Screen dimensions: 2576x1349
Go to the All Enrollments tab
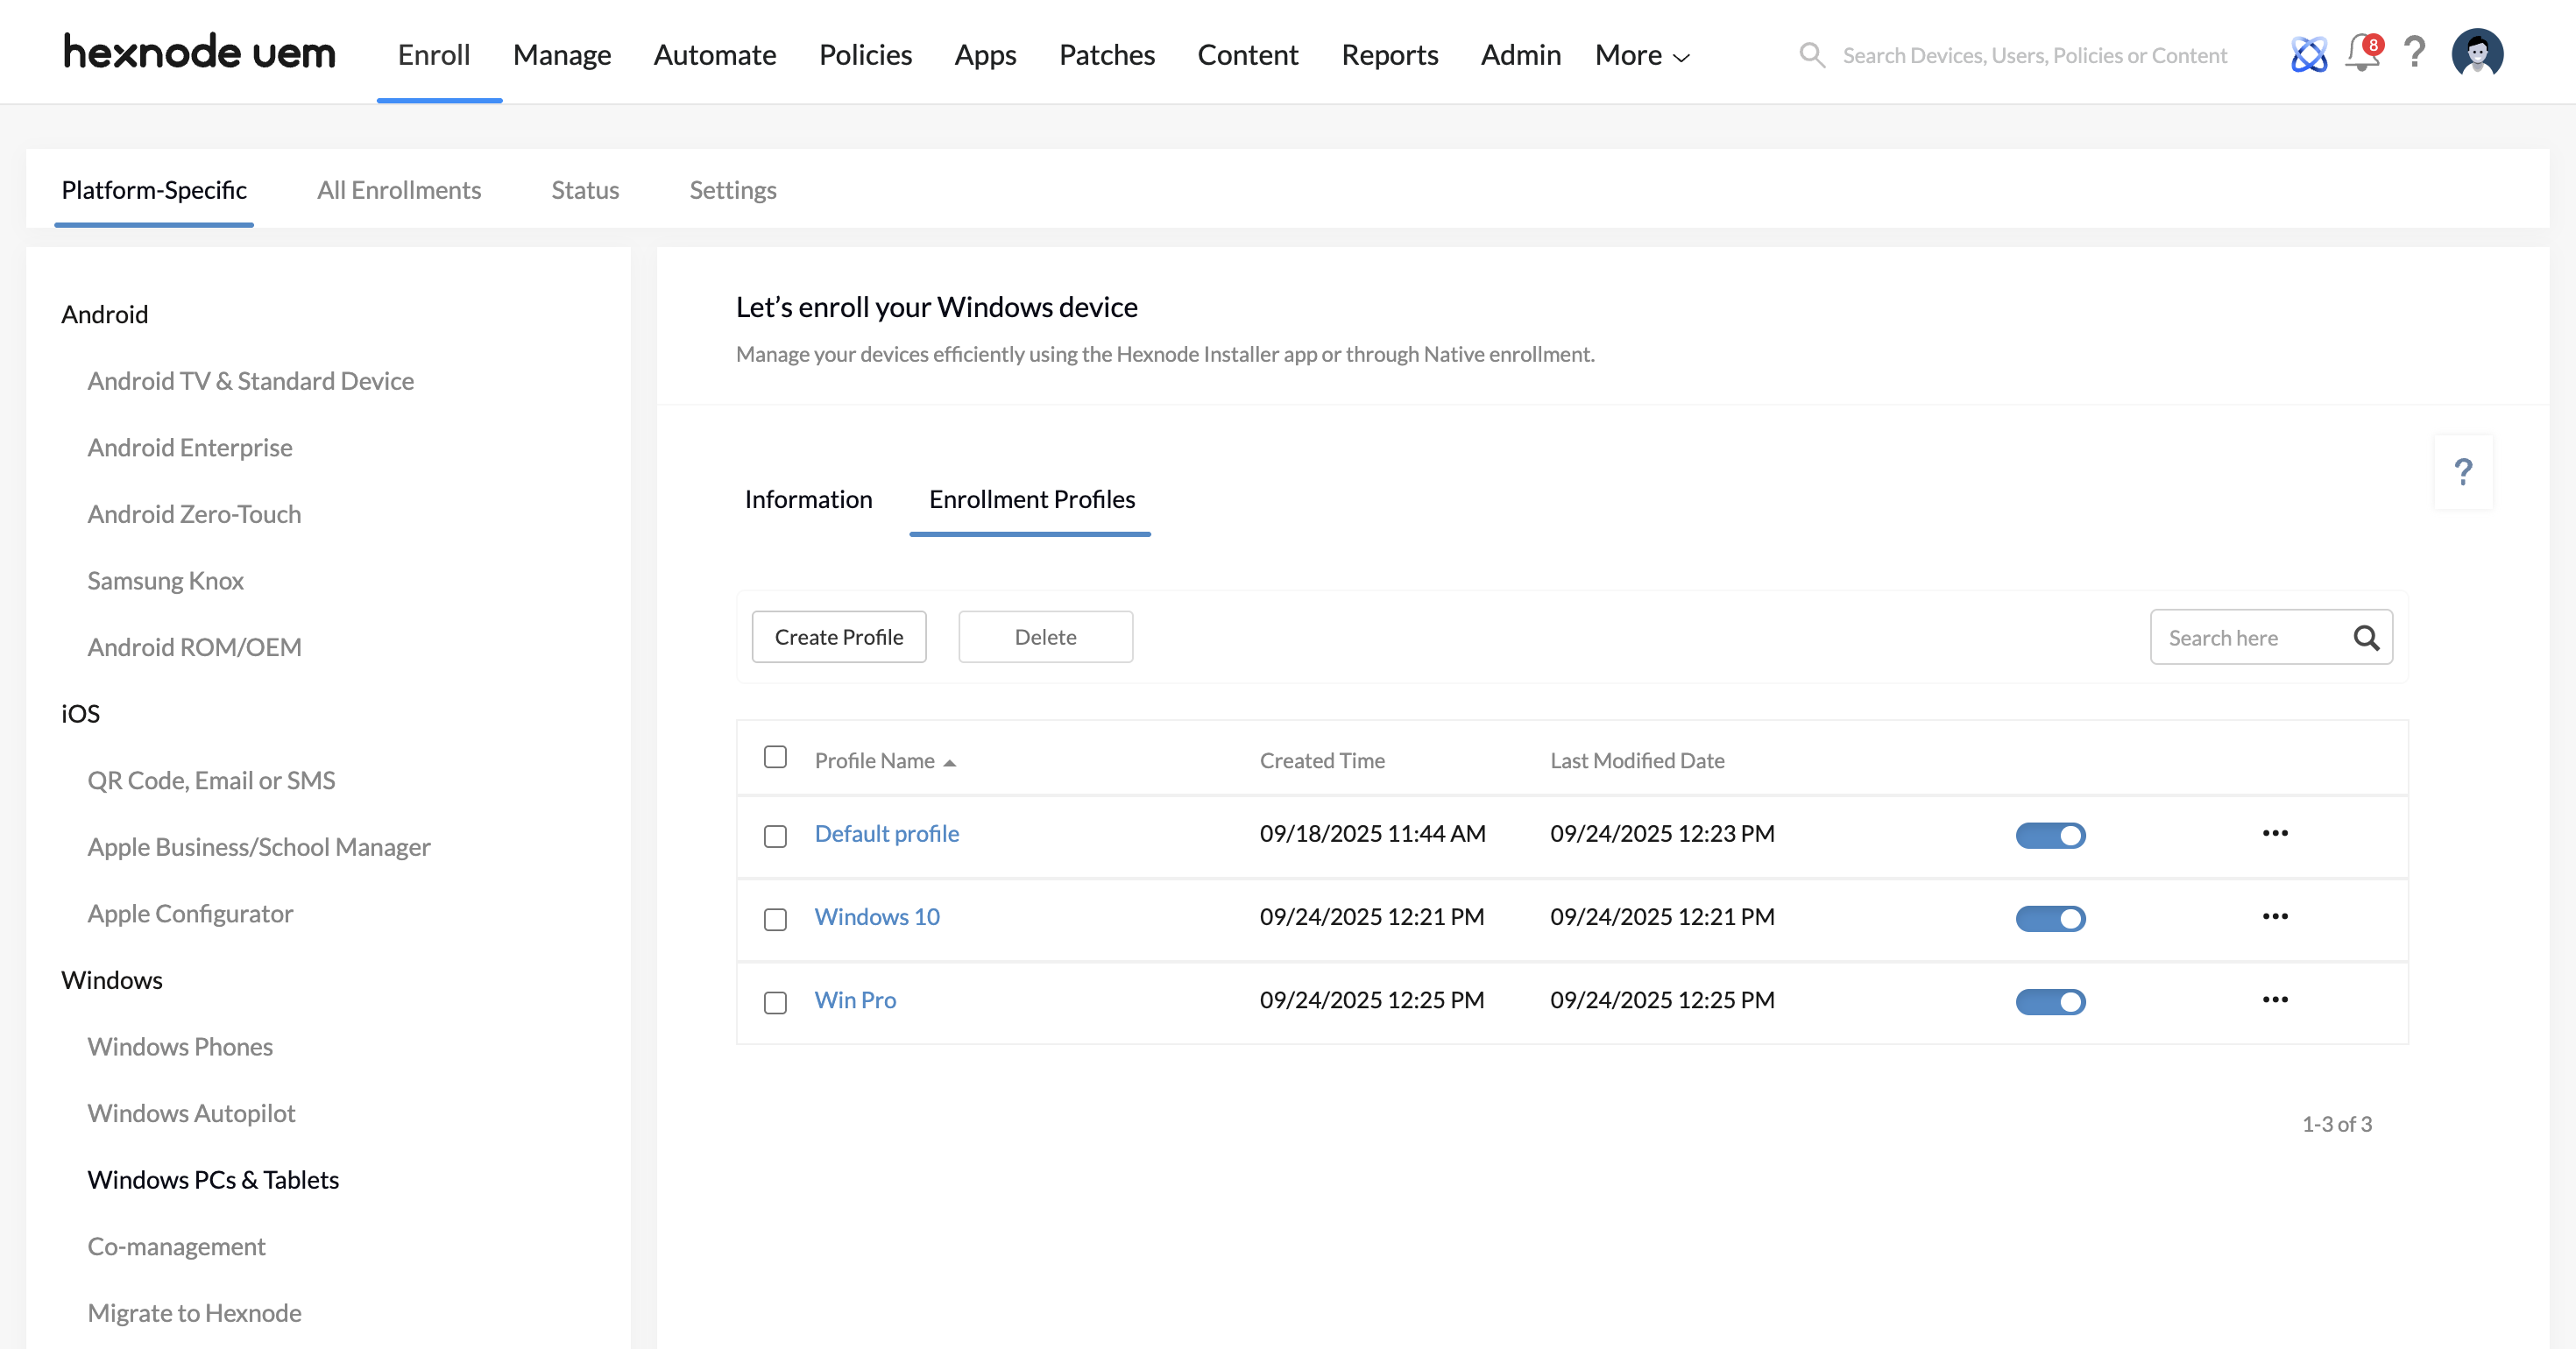pos(399,190)
